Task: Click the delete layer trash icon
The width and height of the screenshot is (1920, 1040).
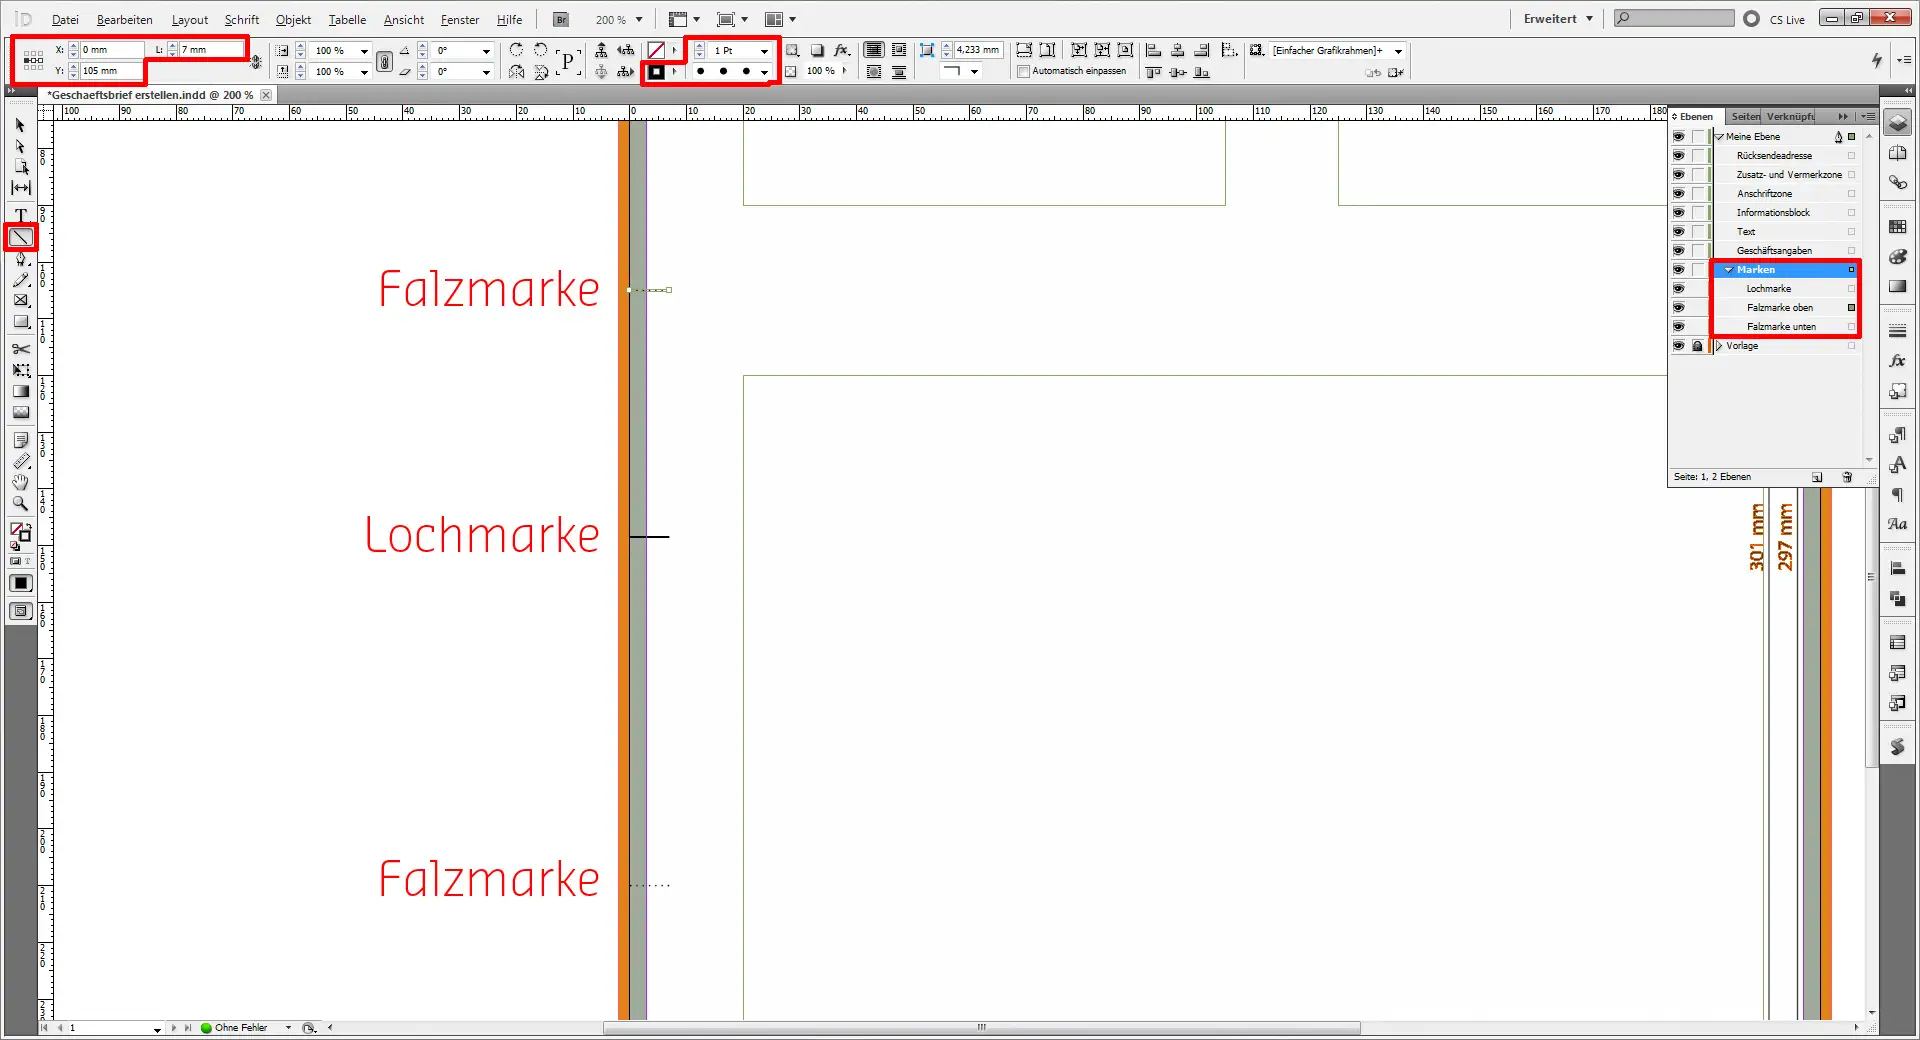Action: (x=1847, y=477)
